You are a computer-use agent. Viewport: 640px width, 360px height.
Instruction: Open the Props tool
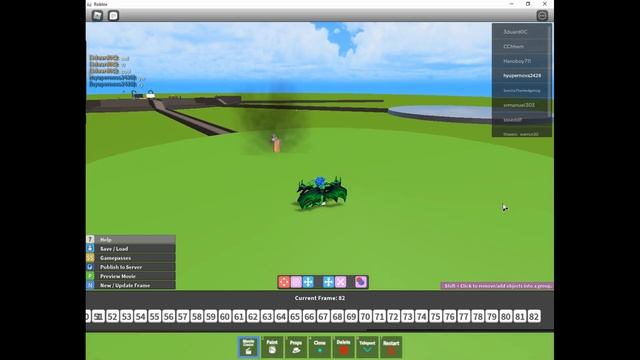[296, 347]
